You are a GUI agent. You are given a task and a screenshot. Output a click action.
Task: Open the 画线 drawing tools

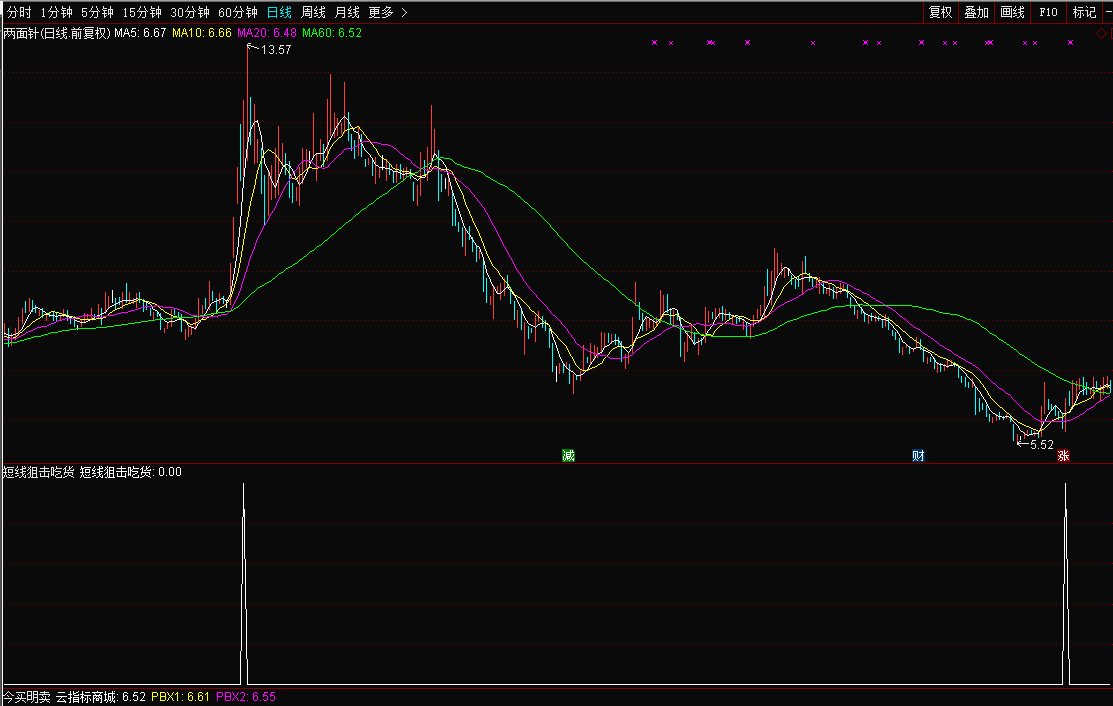click(x=1012, y=12)
